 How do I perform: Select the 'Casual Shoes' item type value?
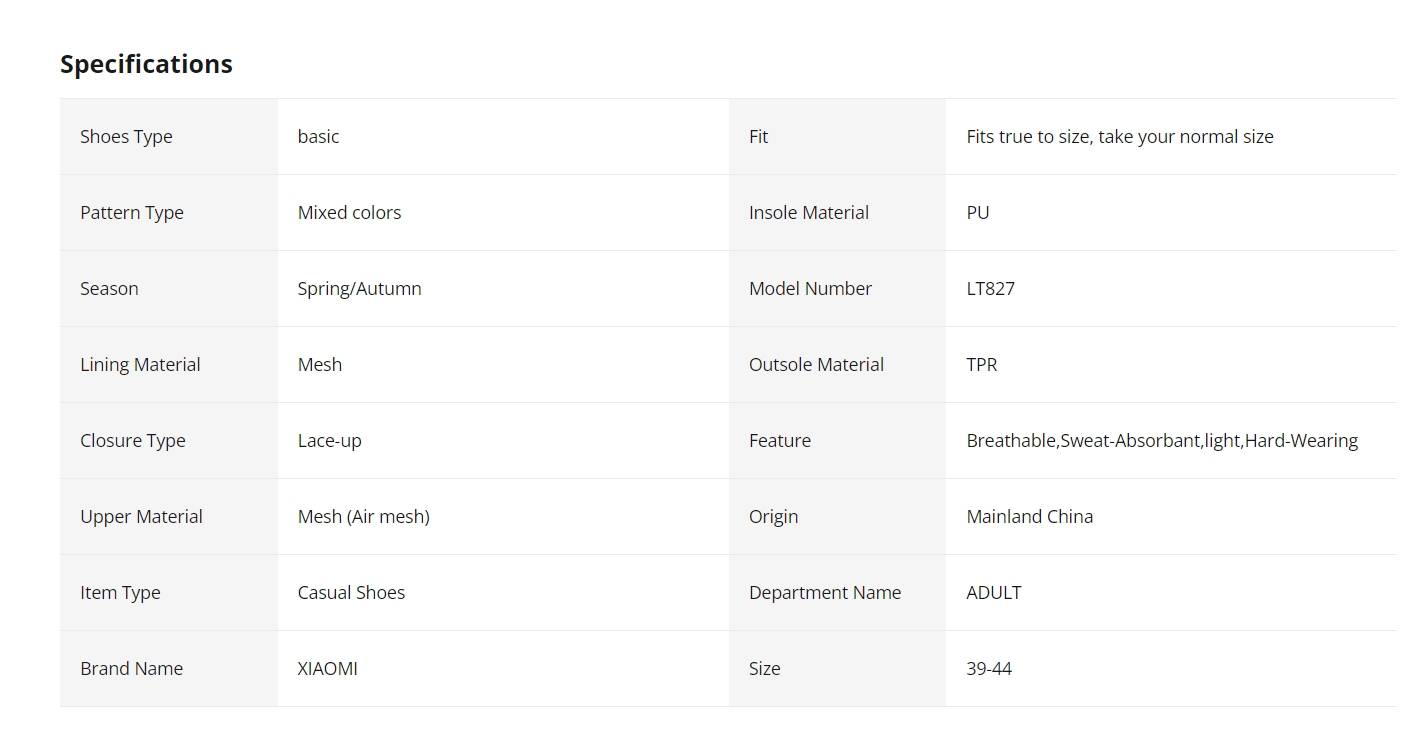pyautogui.click(x=351, y=593)
